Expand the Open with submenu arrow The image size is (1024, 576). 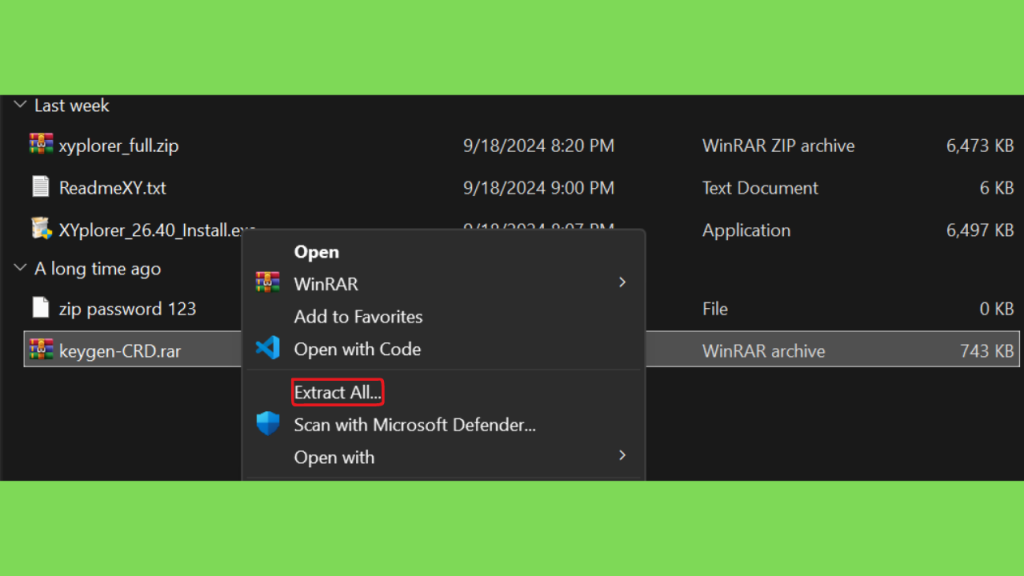coord(622,456)
